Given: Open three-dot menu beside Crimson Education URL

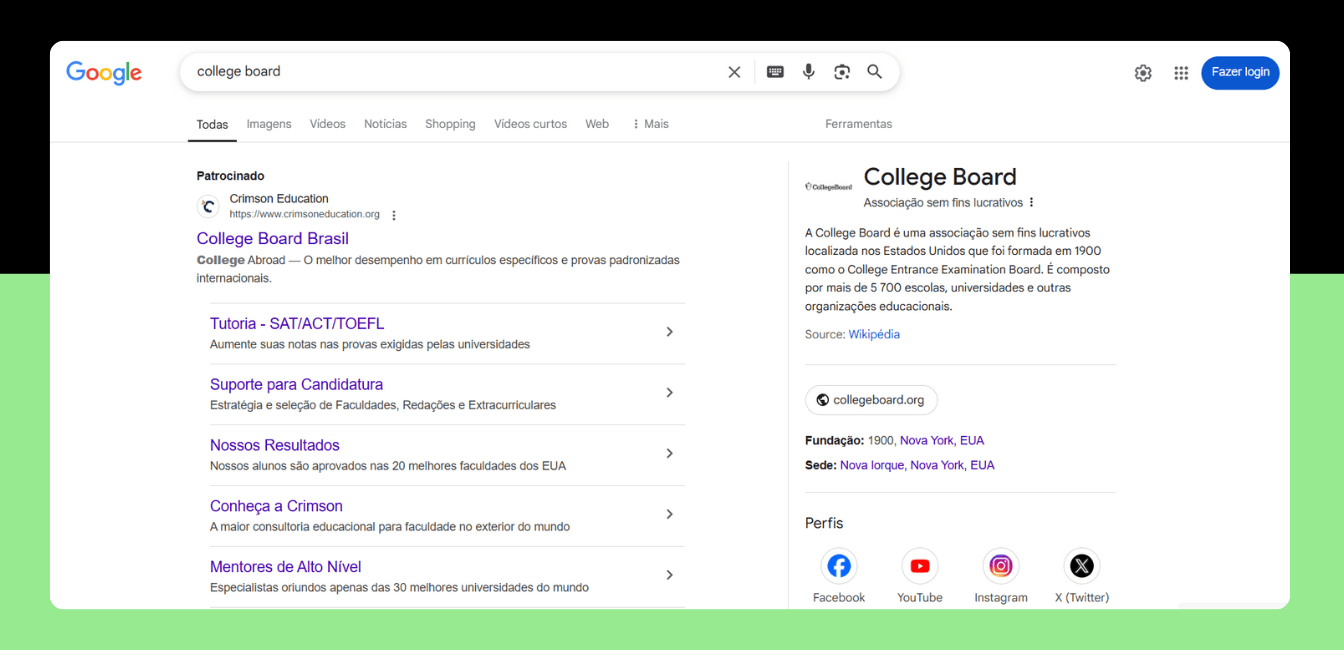Looking at the screenshot, I should coord(394,215).
